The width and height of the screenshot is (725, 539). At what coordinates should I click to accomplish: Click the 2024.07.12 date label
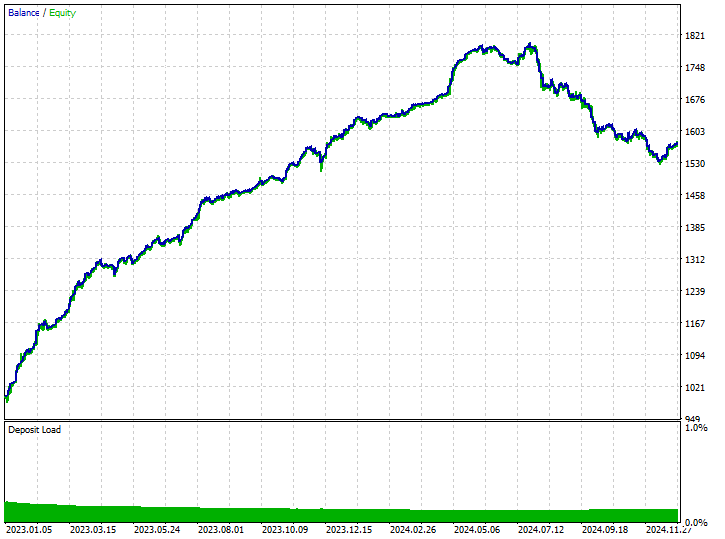(x=541, y=529)
